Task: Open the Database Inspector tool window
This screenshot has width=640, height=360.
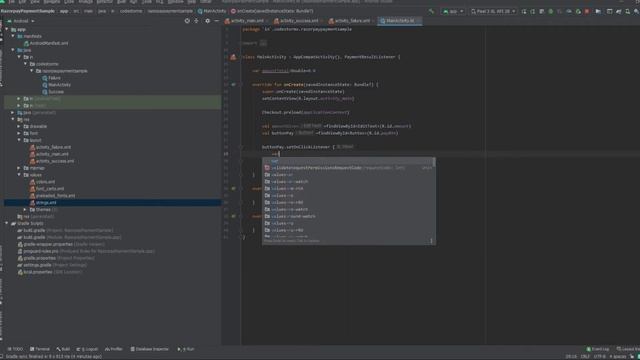Action: pos(149,349)
